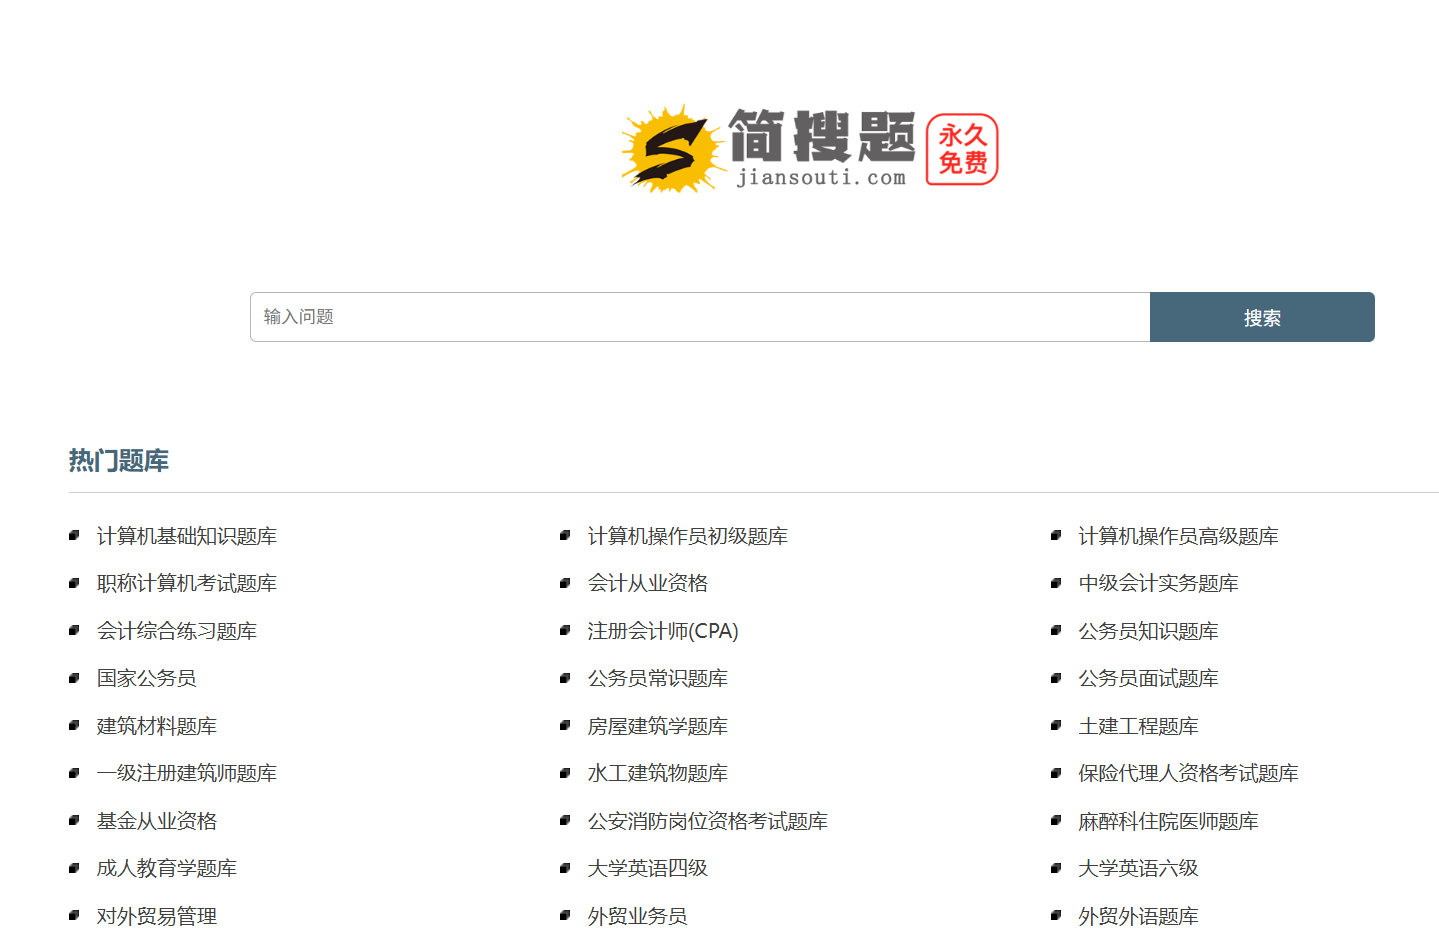Viewport: 1439px width, 941px height.
Task: Click the 简搜题 logo image
Action: 810,149
